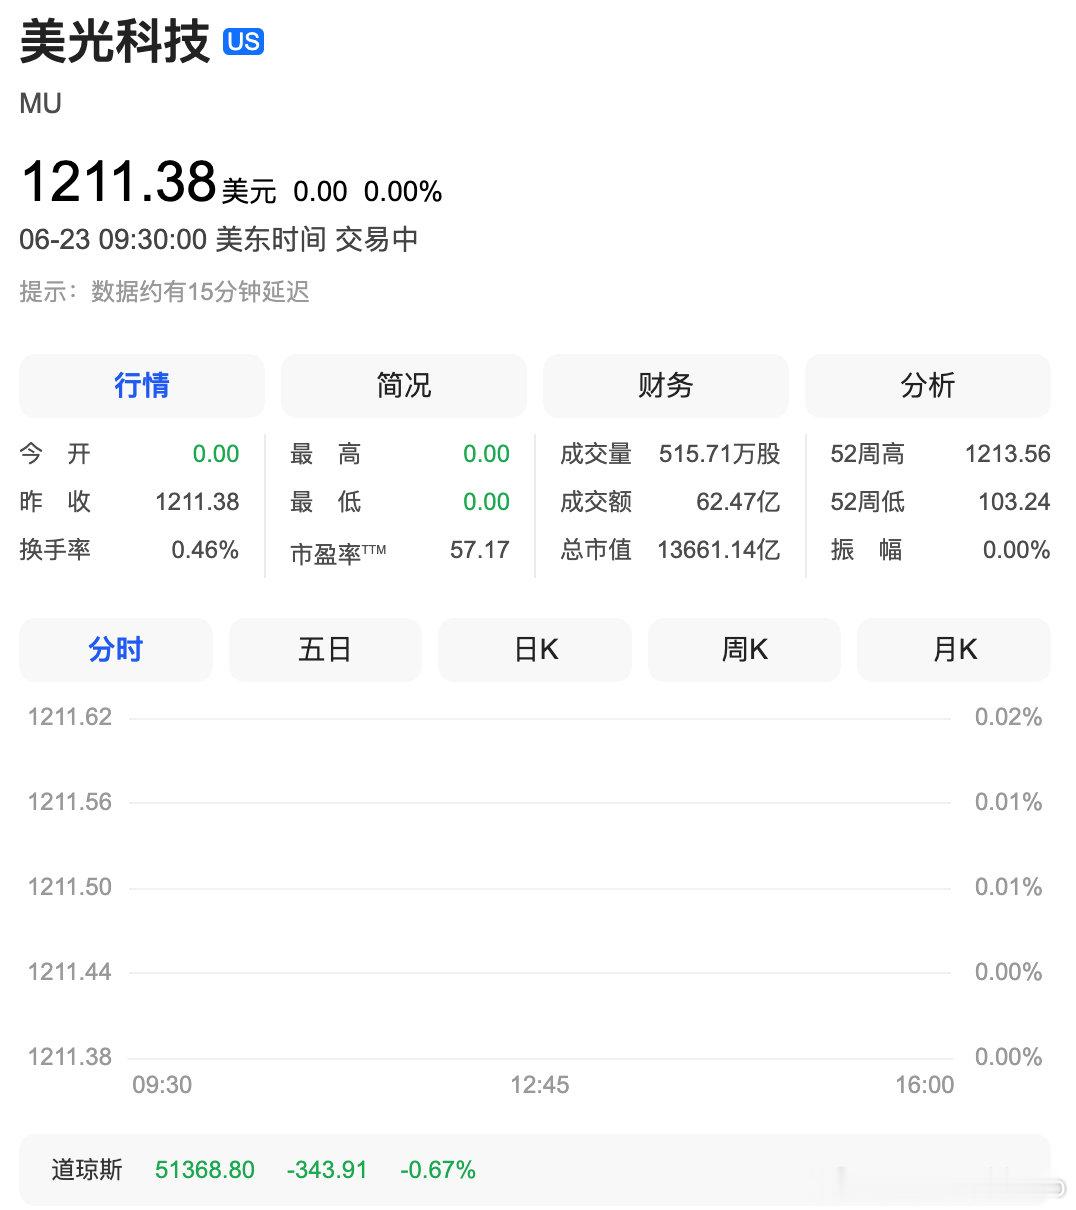
Task: Switch chart to 日K view
Action: (x=535, y=650)
